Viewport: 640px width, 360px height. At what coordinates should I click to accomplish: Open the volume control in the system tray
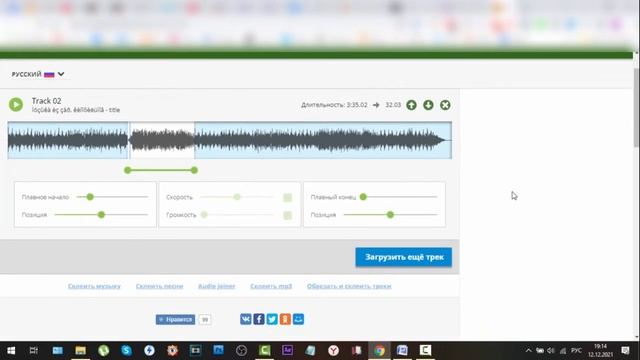pos(551,351)
